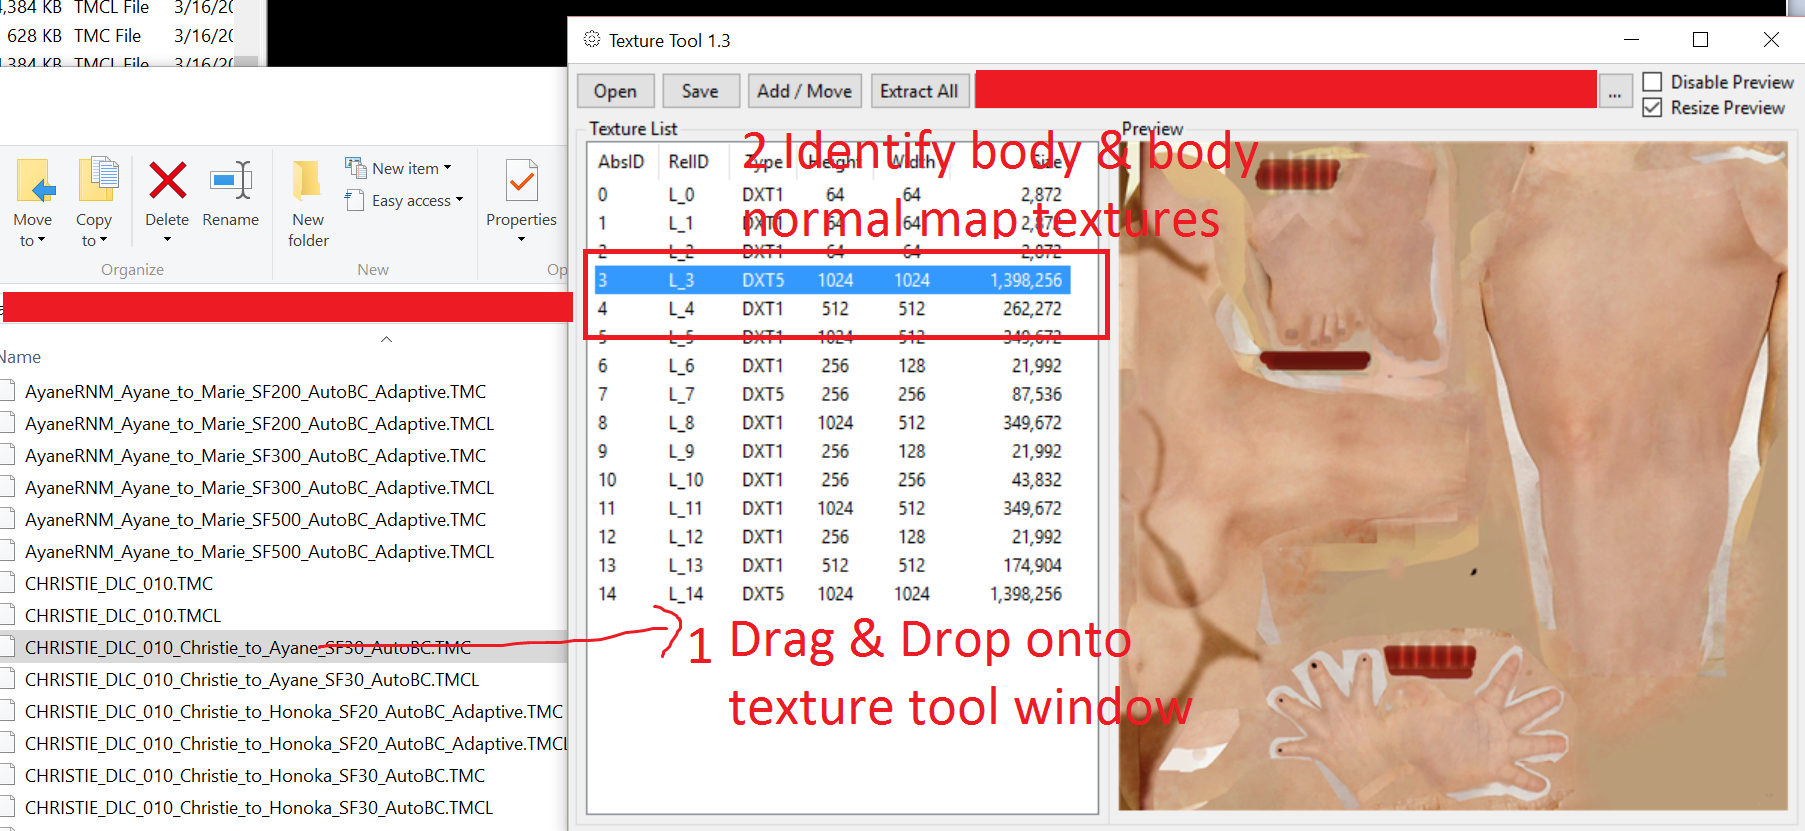1805x831 pixels.
Task: Sort texture list by RelID column header
Action: coord(688,162)
